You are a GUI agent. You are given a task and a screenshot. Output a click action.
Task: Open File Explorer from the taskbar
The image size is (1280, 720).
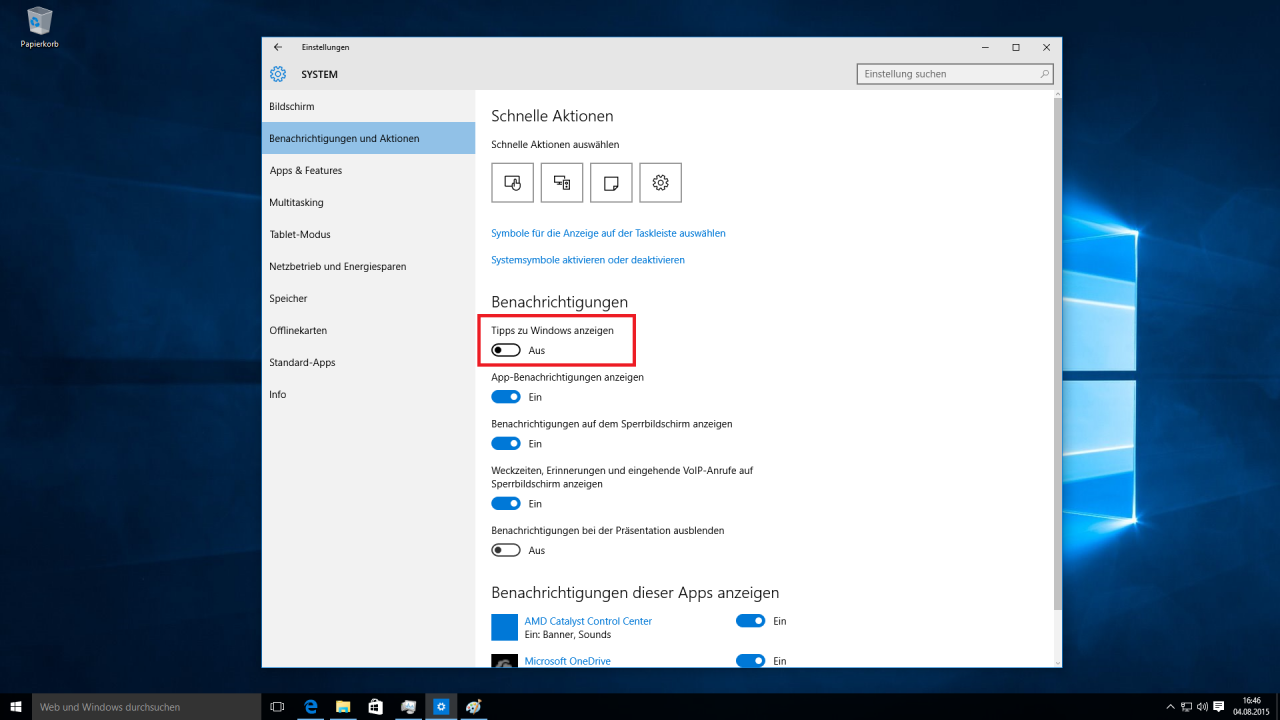point(342,707)
